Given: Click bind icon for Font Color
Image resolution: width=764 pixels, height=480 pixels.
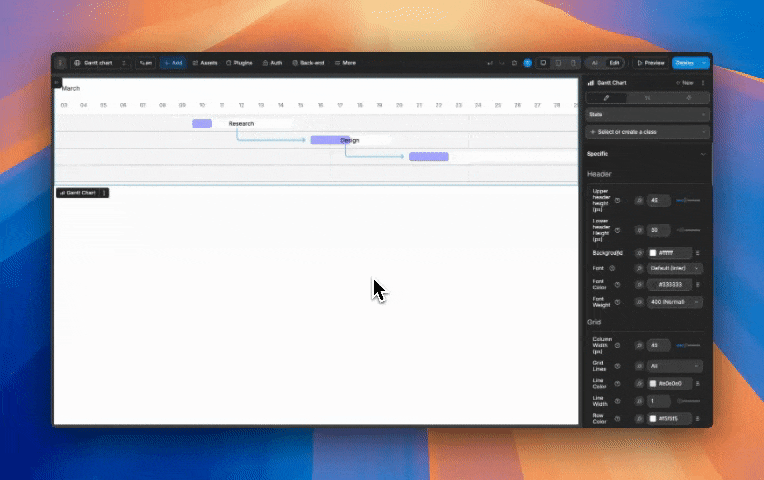Looking at the screenshot, I should tap(639, 285).
